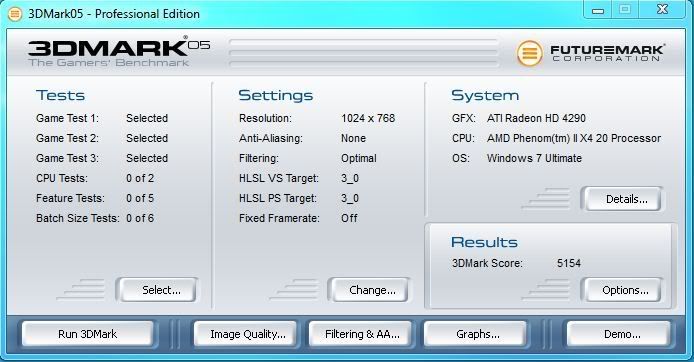This screenshot has width=694, height=362.
Task: Click the Filtering value Optimal
Action: tap(359, 158)
